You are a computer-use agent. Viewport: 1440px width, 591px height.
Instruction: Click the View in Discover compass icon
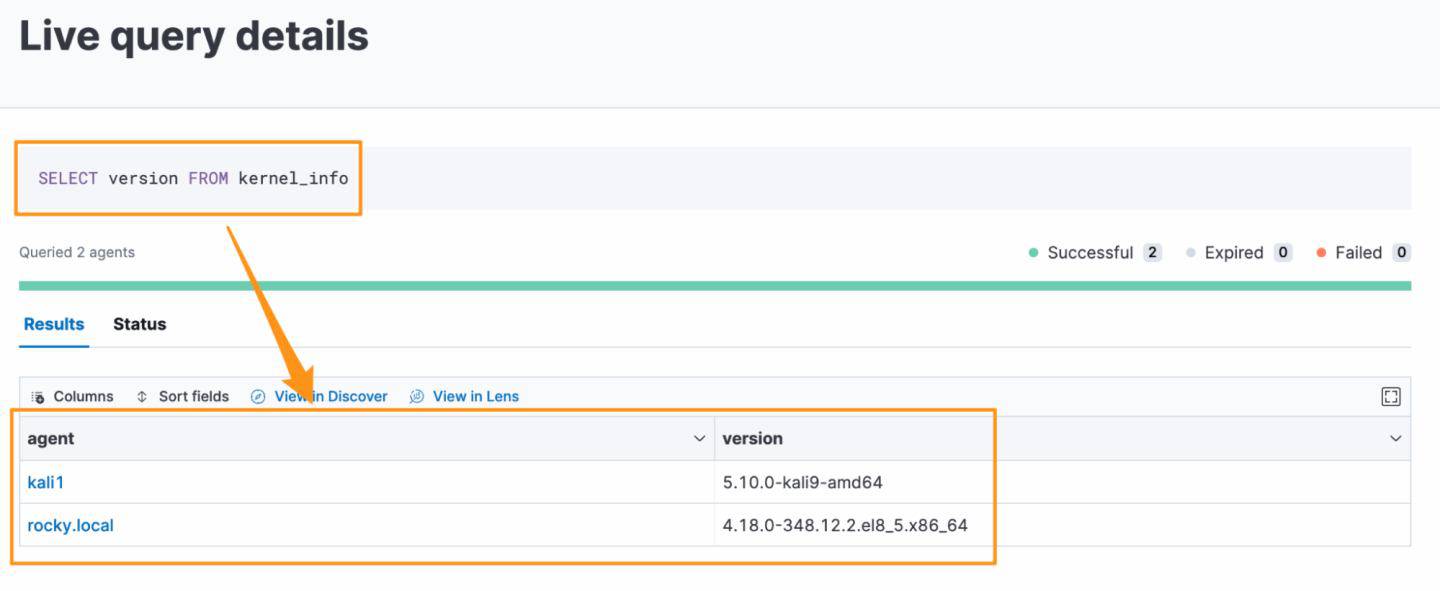(258, 396)
